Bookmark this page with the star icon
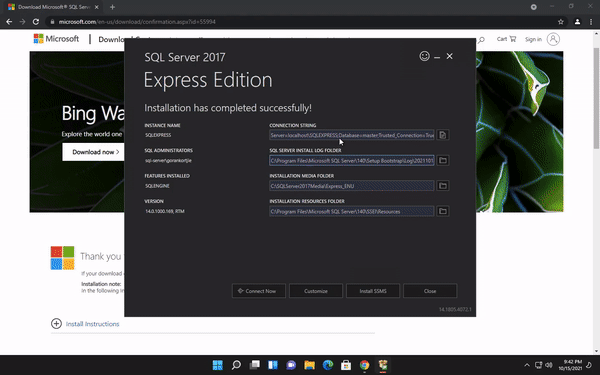 [x=561, y=22]
